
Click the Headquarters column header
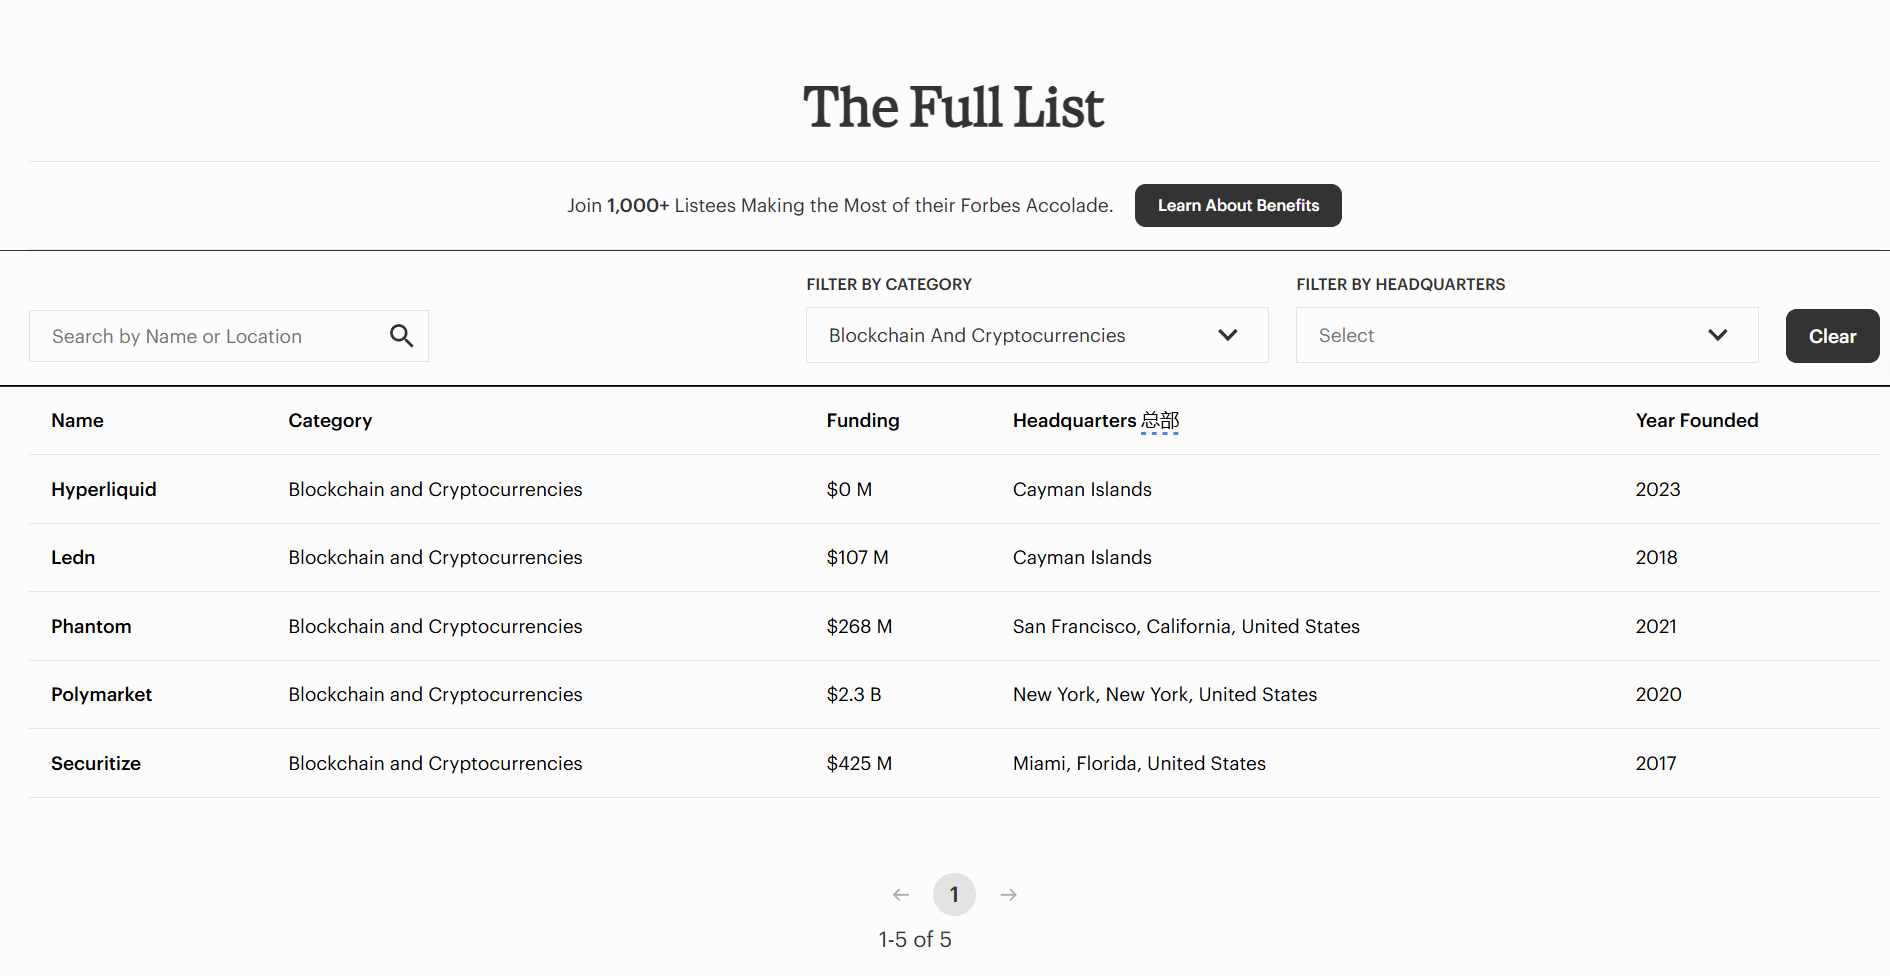1074,421
